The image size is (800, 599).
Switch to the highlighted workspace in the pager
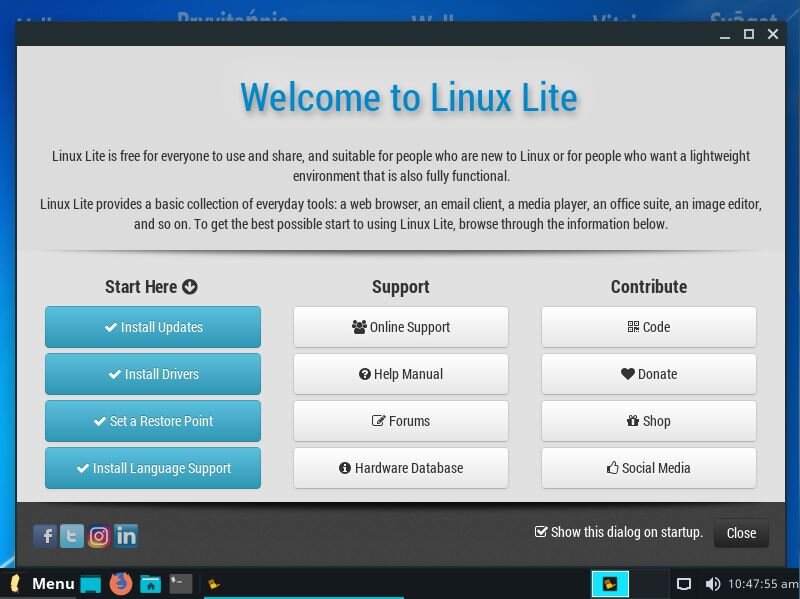610,584
